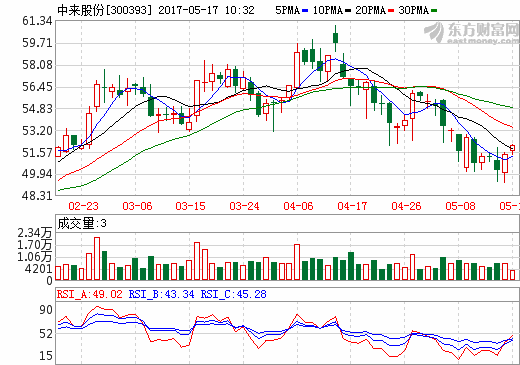Click the 53.20 price axis label
This screenshot has height=365, width=520.
(x=37, y=131)
